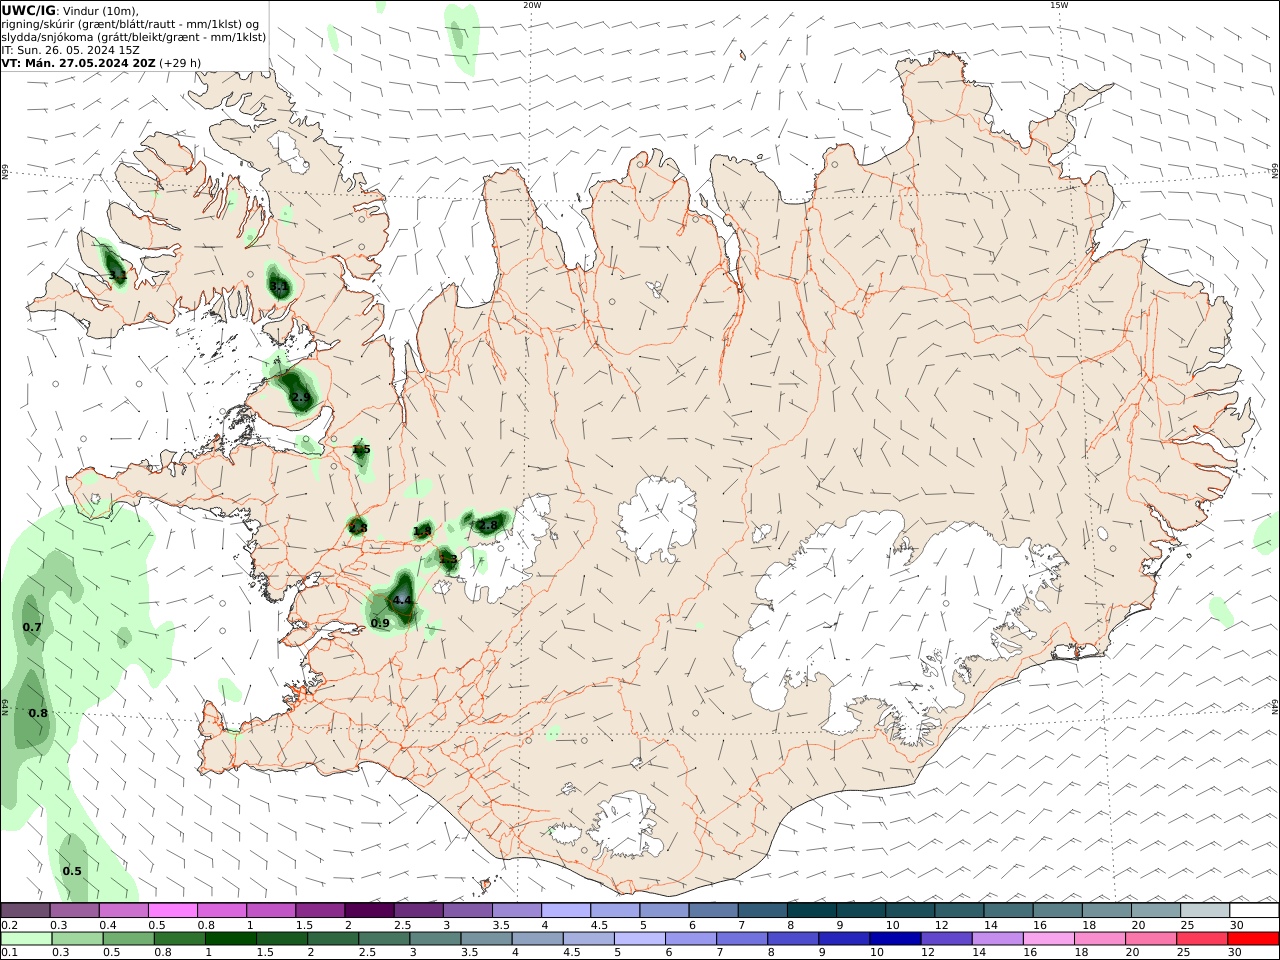Pick the palest mint green swatch in the rain legend

pos(27,938)
